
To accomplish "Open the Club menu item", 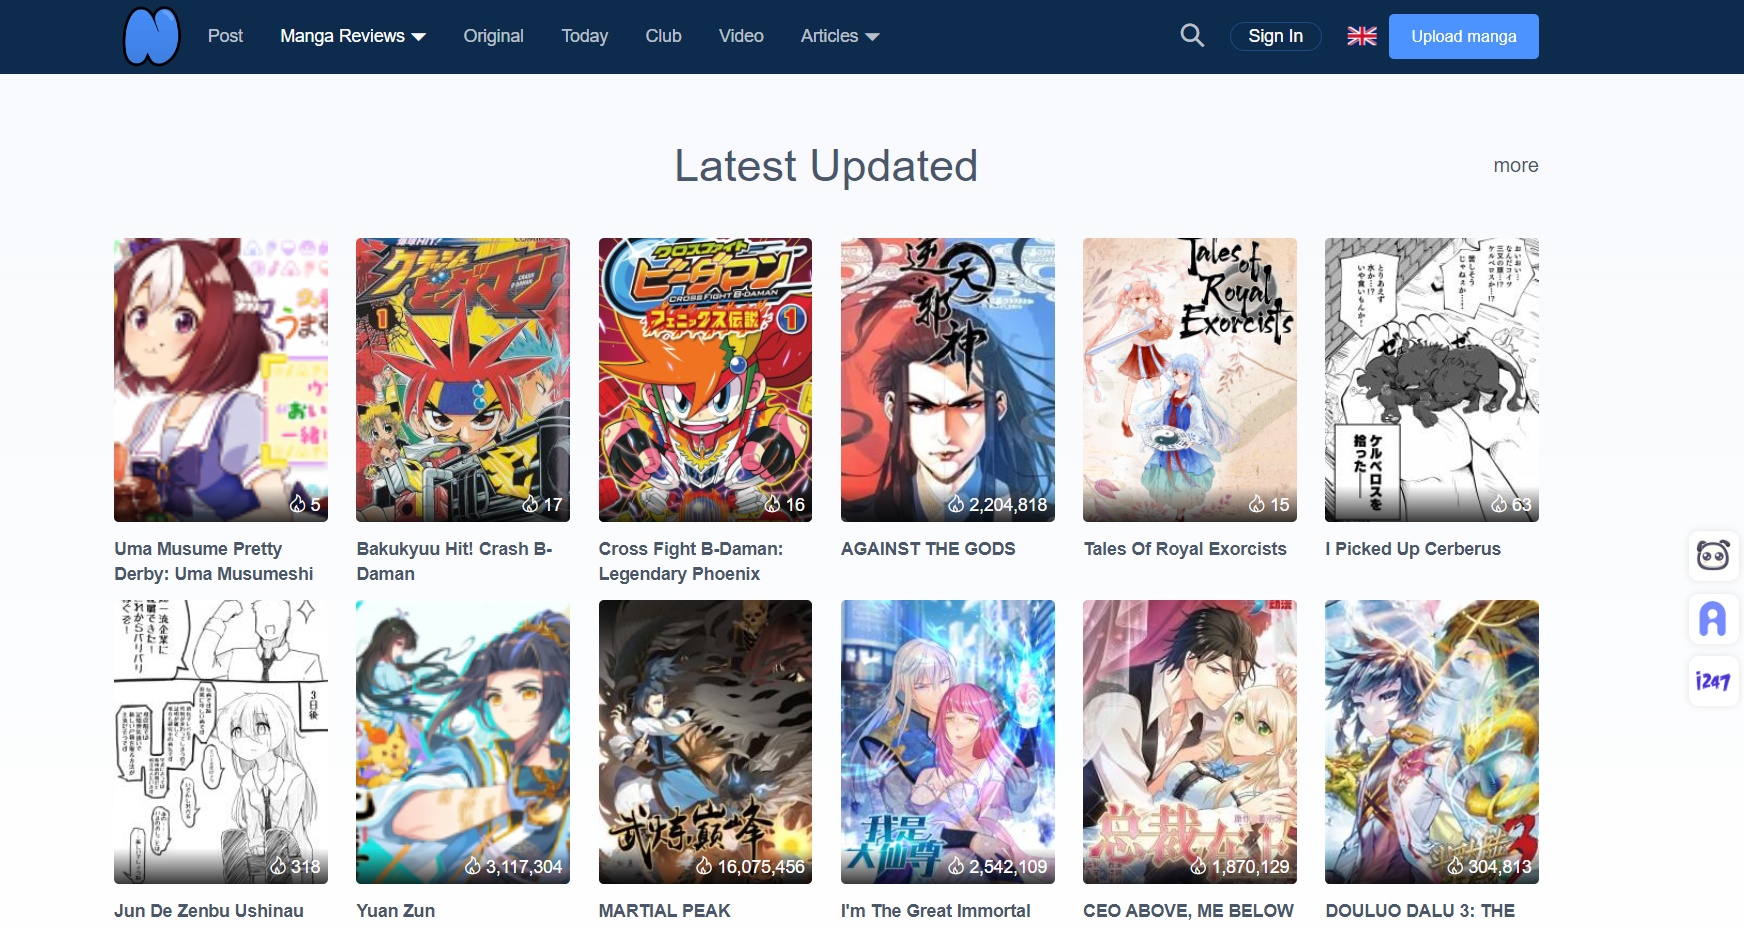I will [663, 36].
